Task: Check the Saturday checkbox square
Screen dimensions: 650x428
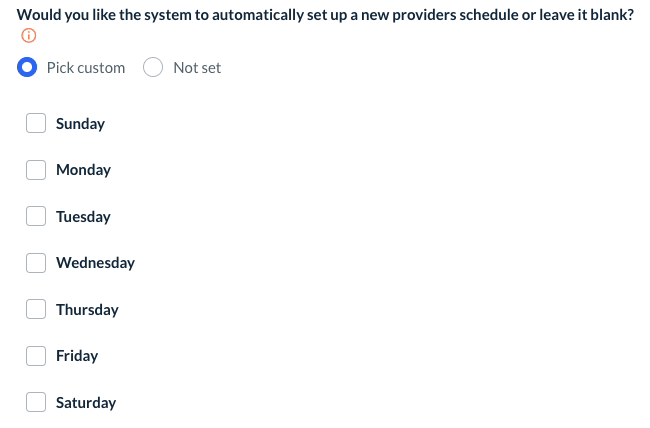Action: tap(36, 402)
